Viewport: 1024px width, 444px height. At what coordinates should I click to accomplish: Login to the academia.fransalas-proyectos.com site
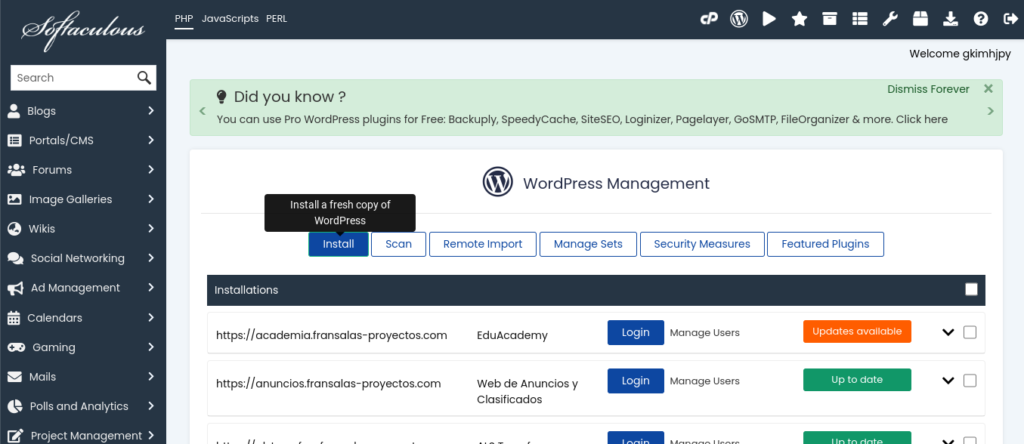[635, 332]
